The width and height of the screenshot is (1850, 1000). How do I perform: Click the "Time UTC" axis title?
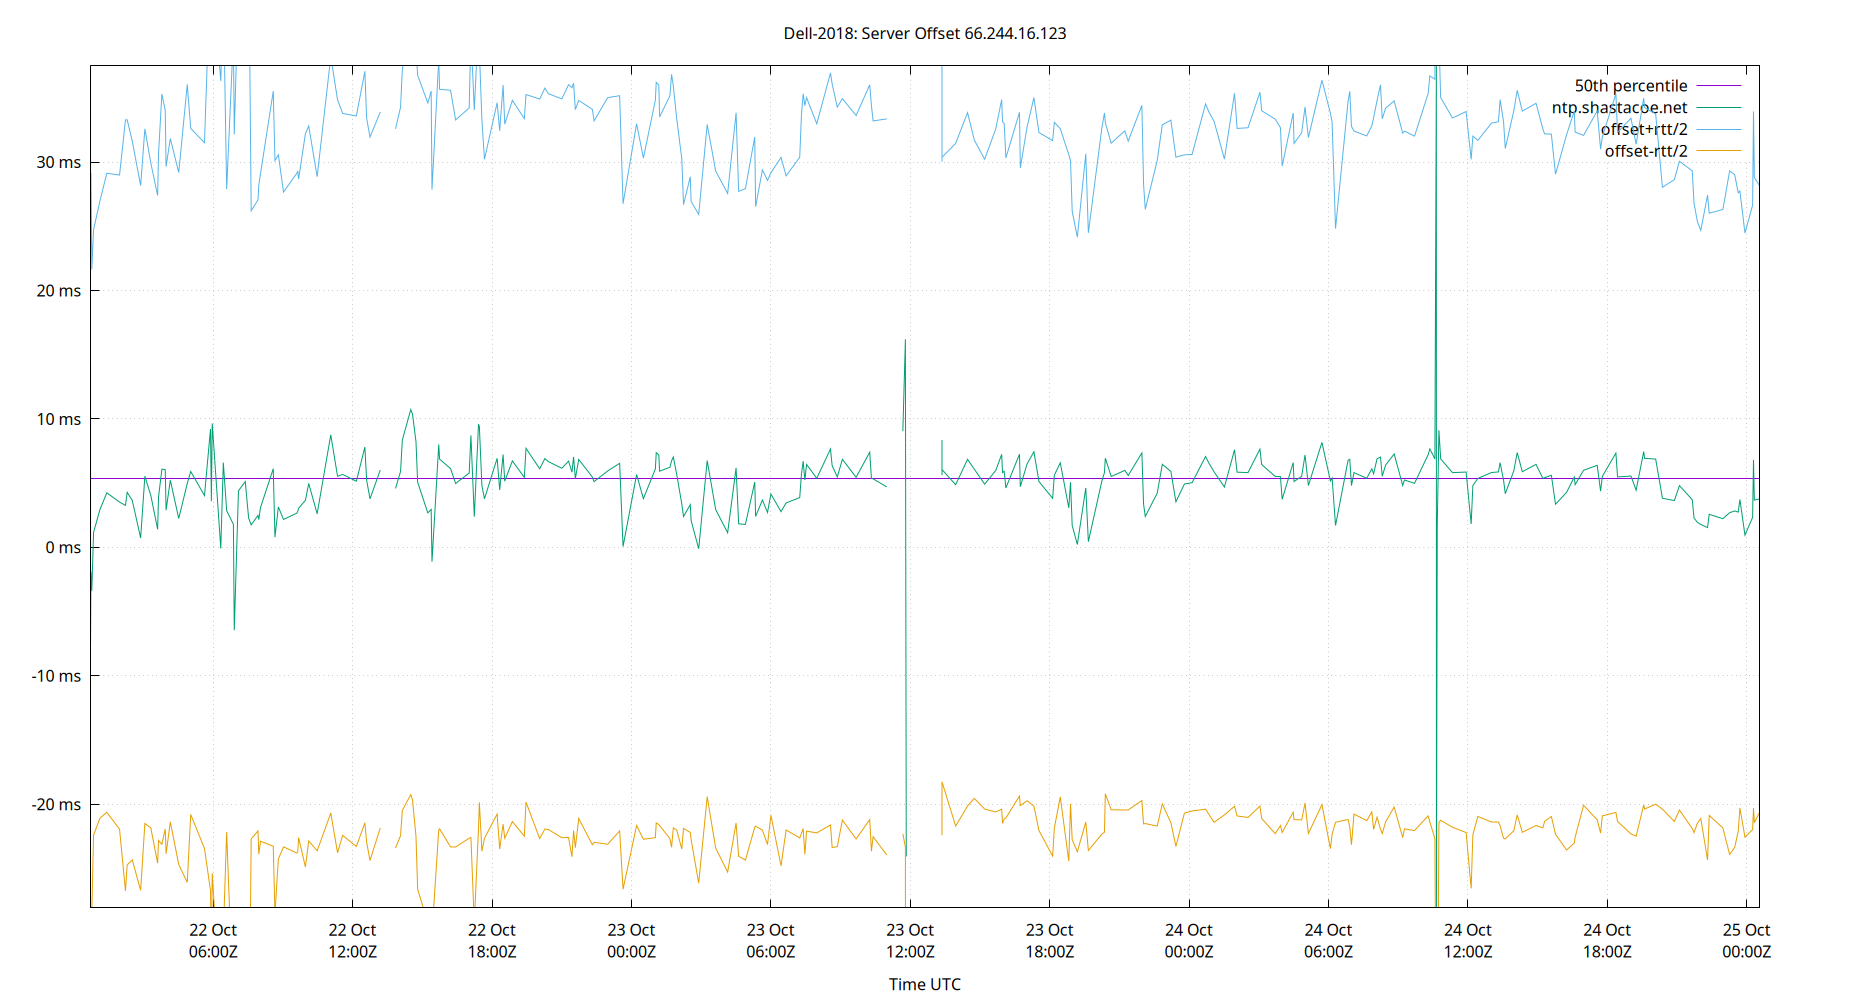coord(925,984)
